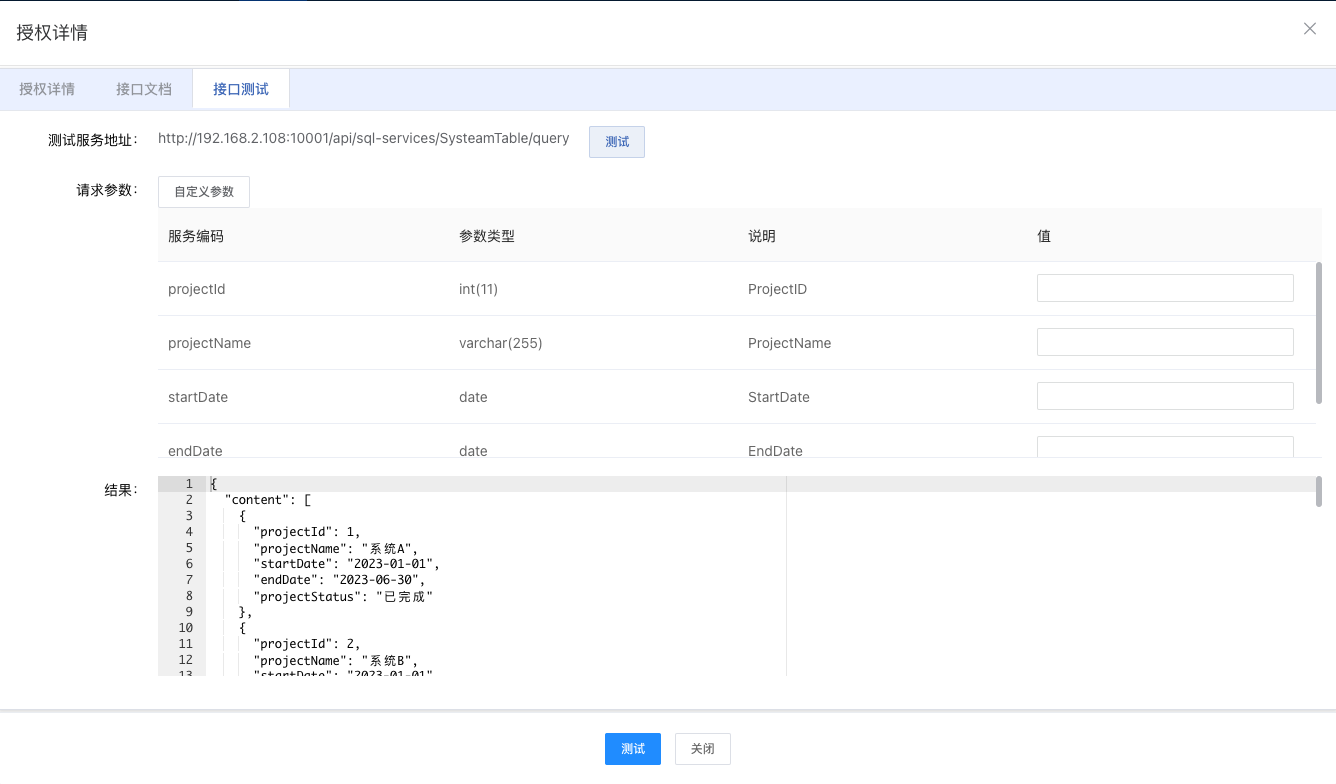
Task: Open the 接口文档 tab
Action: (144, 89)
